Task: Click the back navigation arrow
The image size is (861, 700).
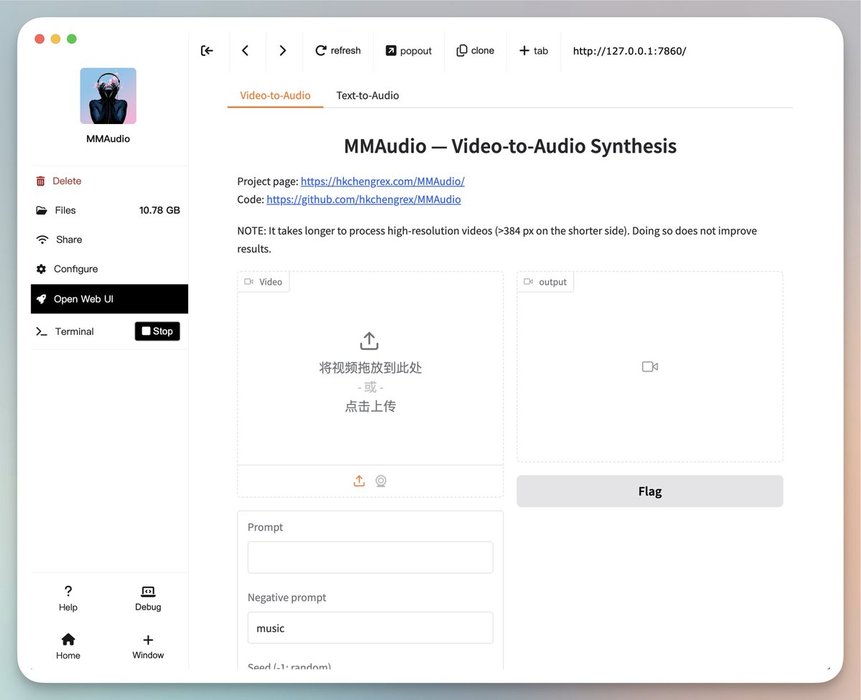Action: coord(245,51)
